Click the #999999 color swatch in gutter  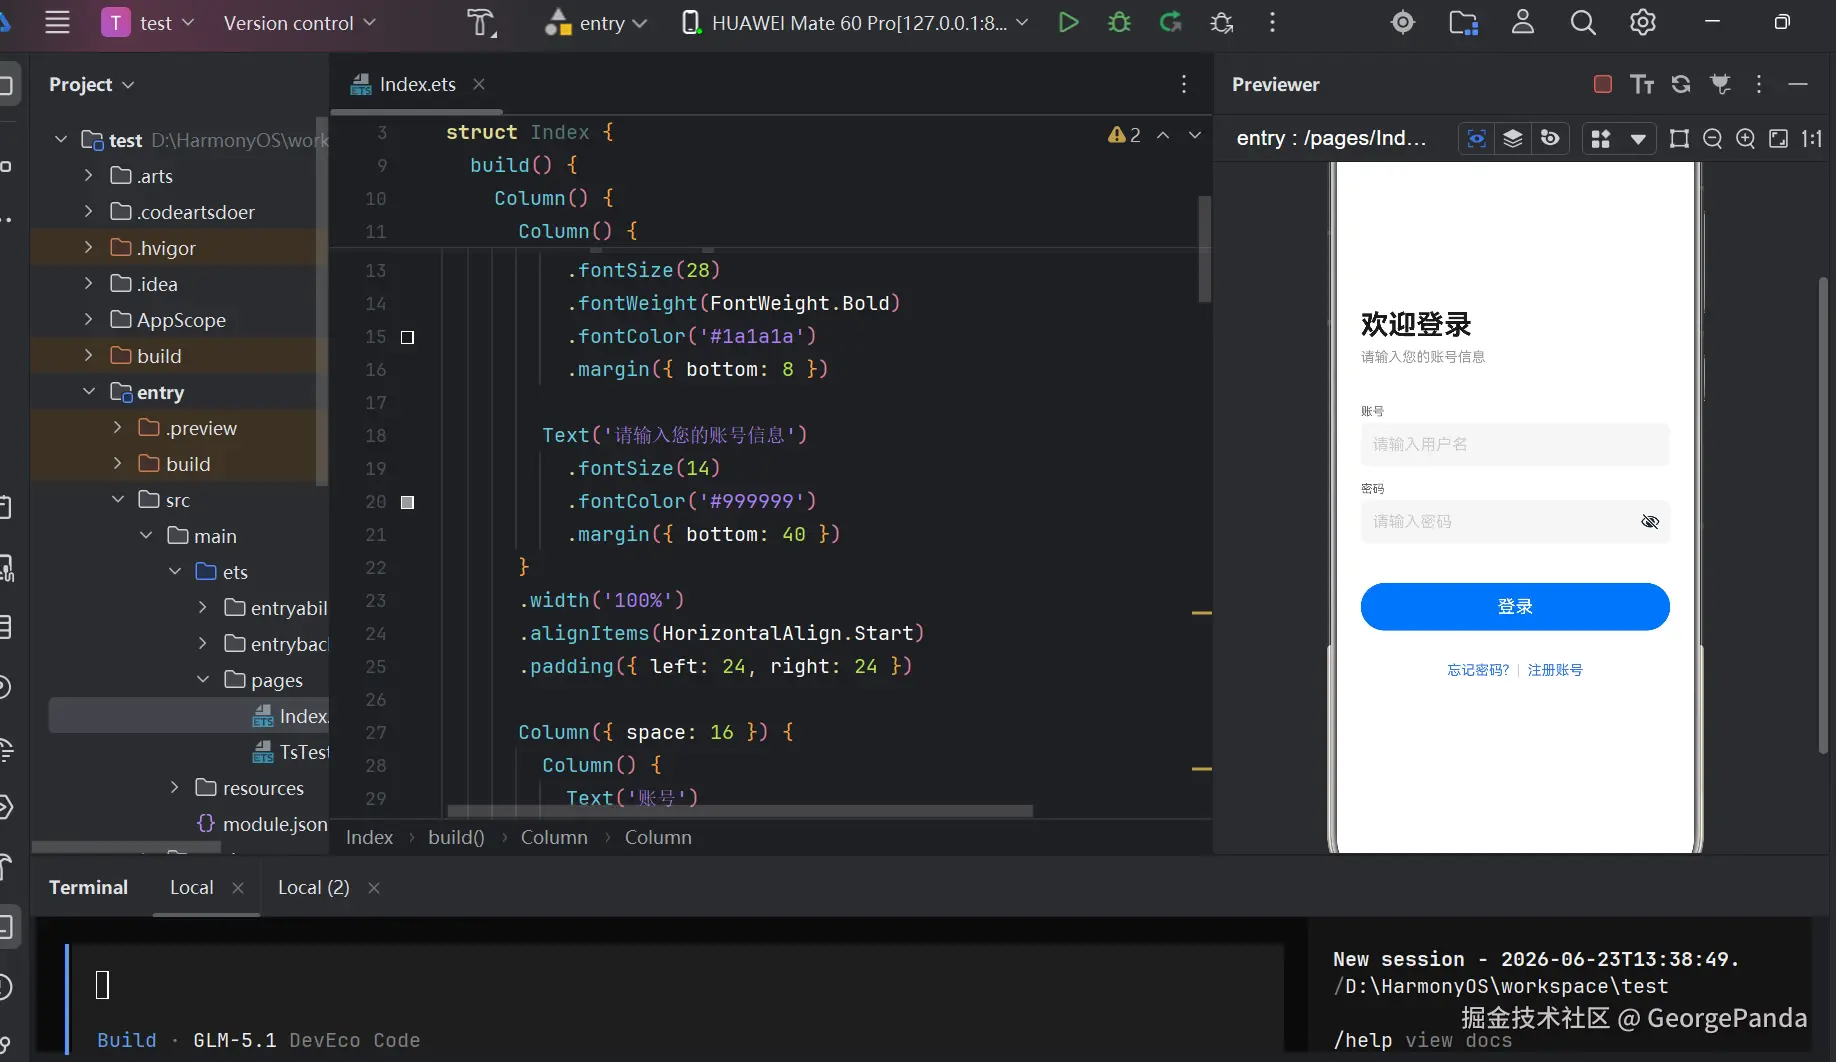click(x=407, y=502)
